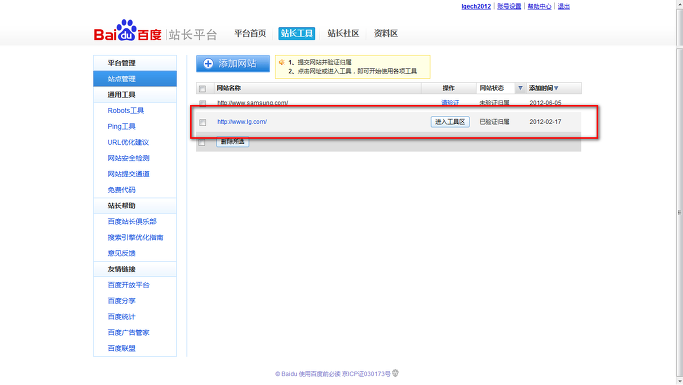
Task: Open the 百度分享 link
Action: pos(122,301)
